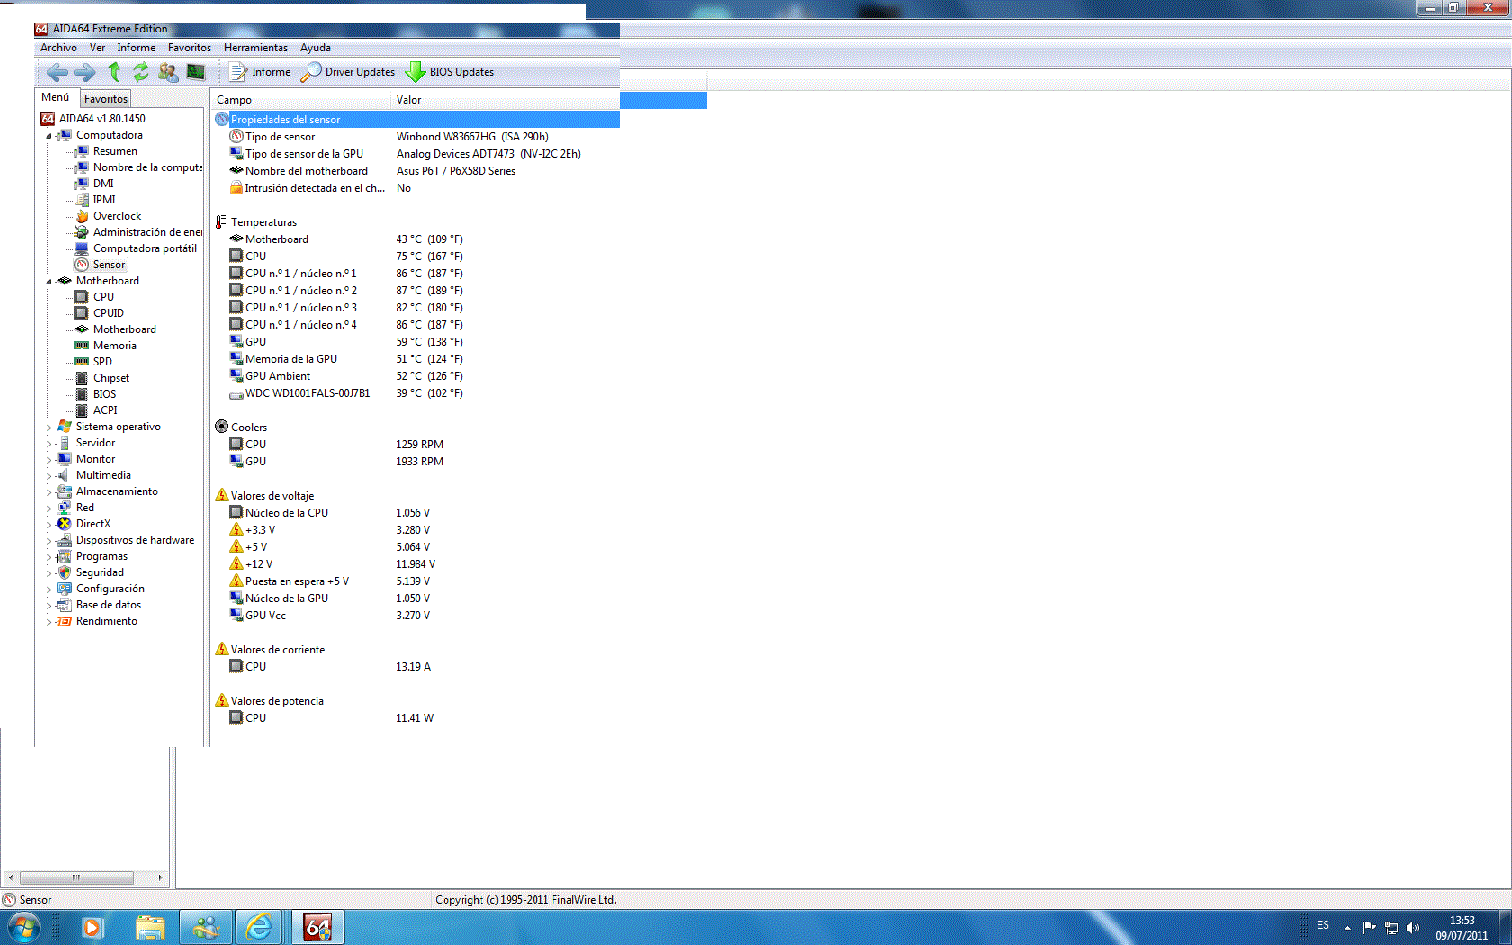
Task: Open the Windows Start menu
Action: [x=22, y=928]
